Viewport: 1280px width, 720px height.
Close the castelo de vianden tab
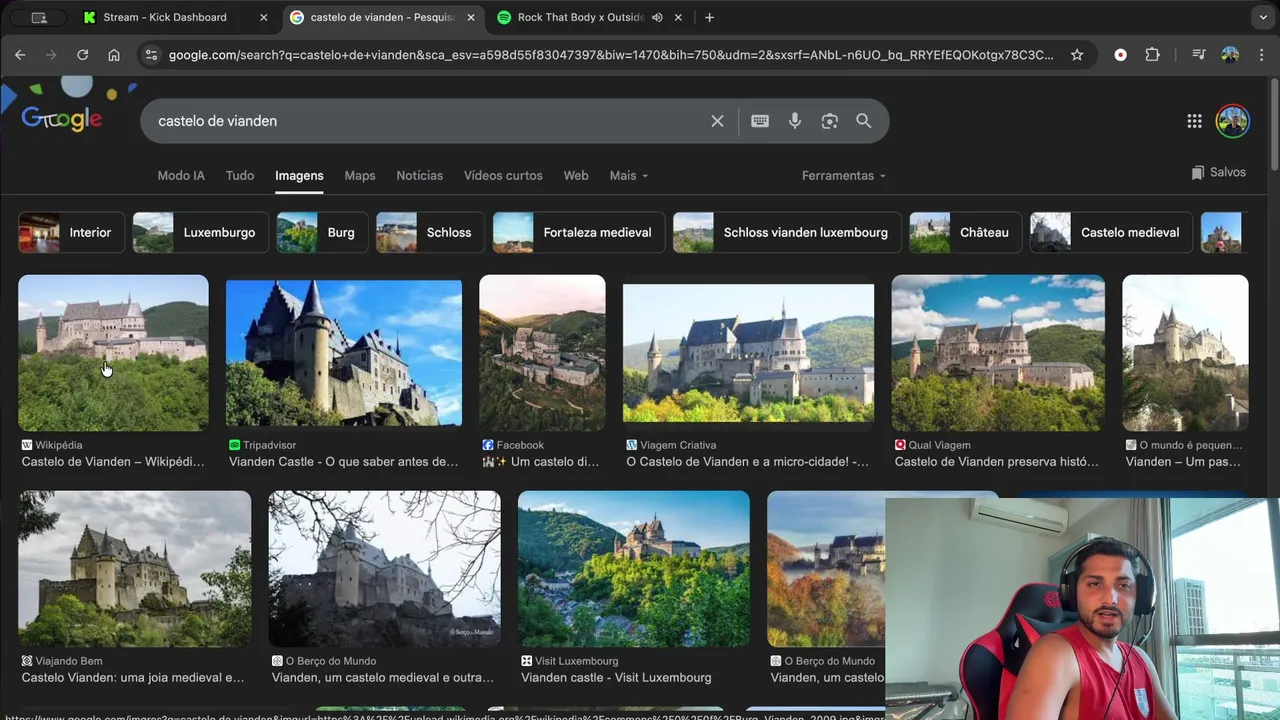coord(471,17)
